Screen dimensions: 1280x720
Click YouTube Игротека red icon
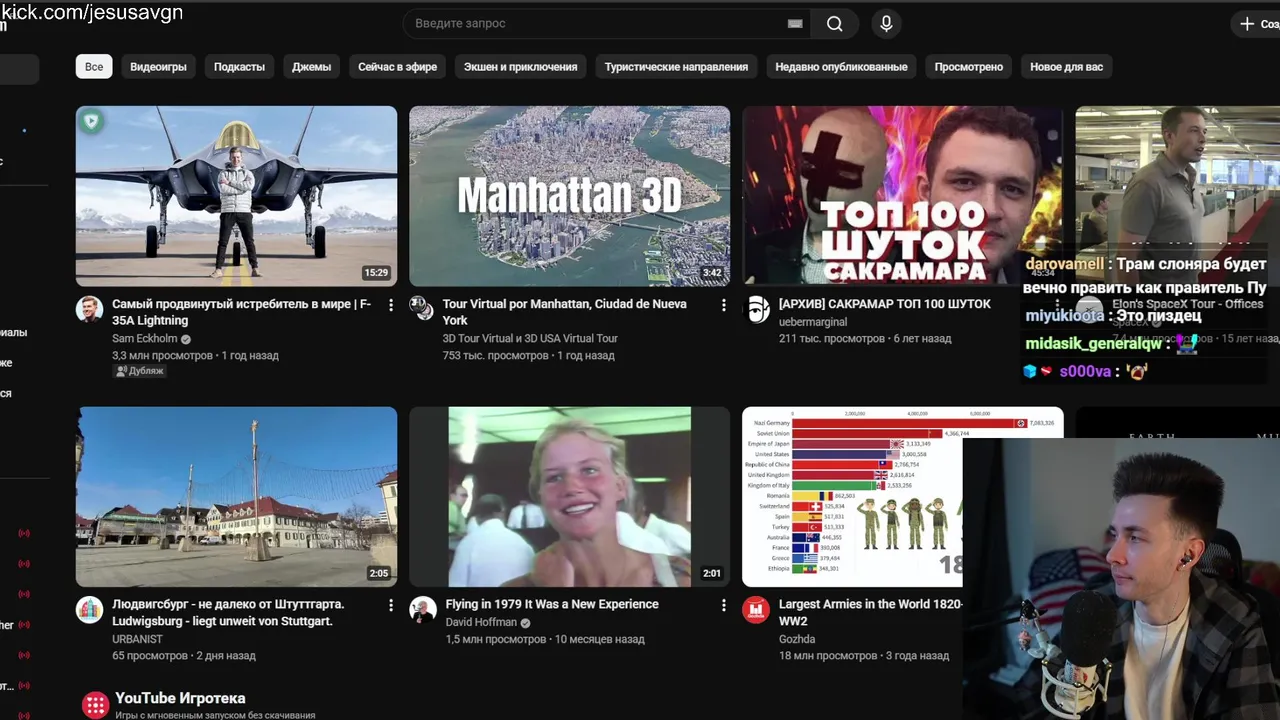95,705
